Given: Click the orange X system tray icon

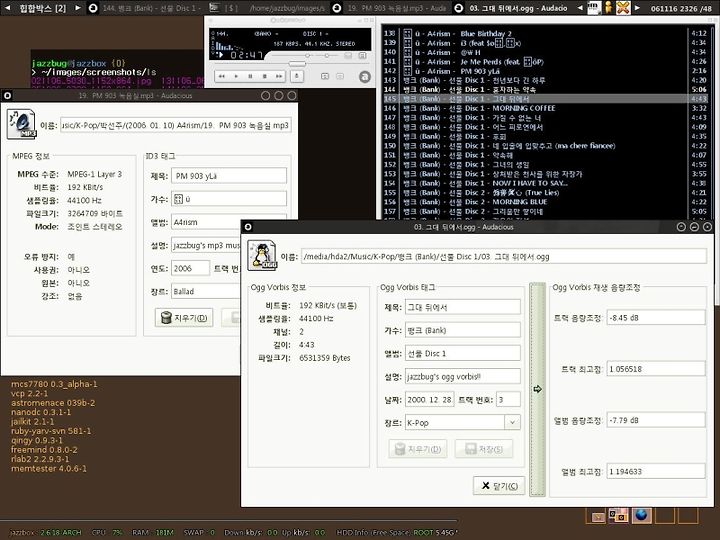Looking at the screenshot, I should (623, 7).
